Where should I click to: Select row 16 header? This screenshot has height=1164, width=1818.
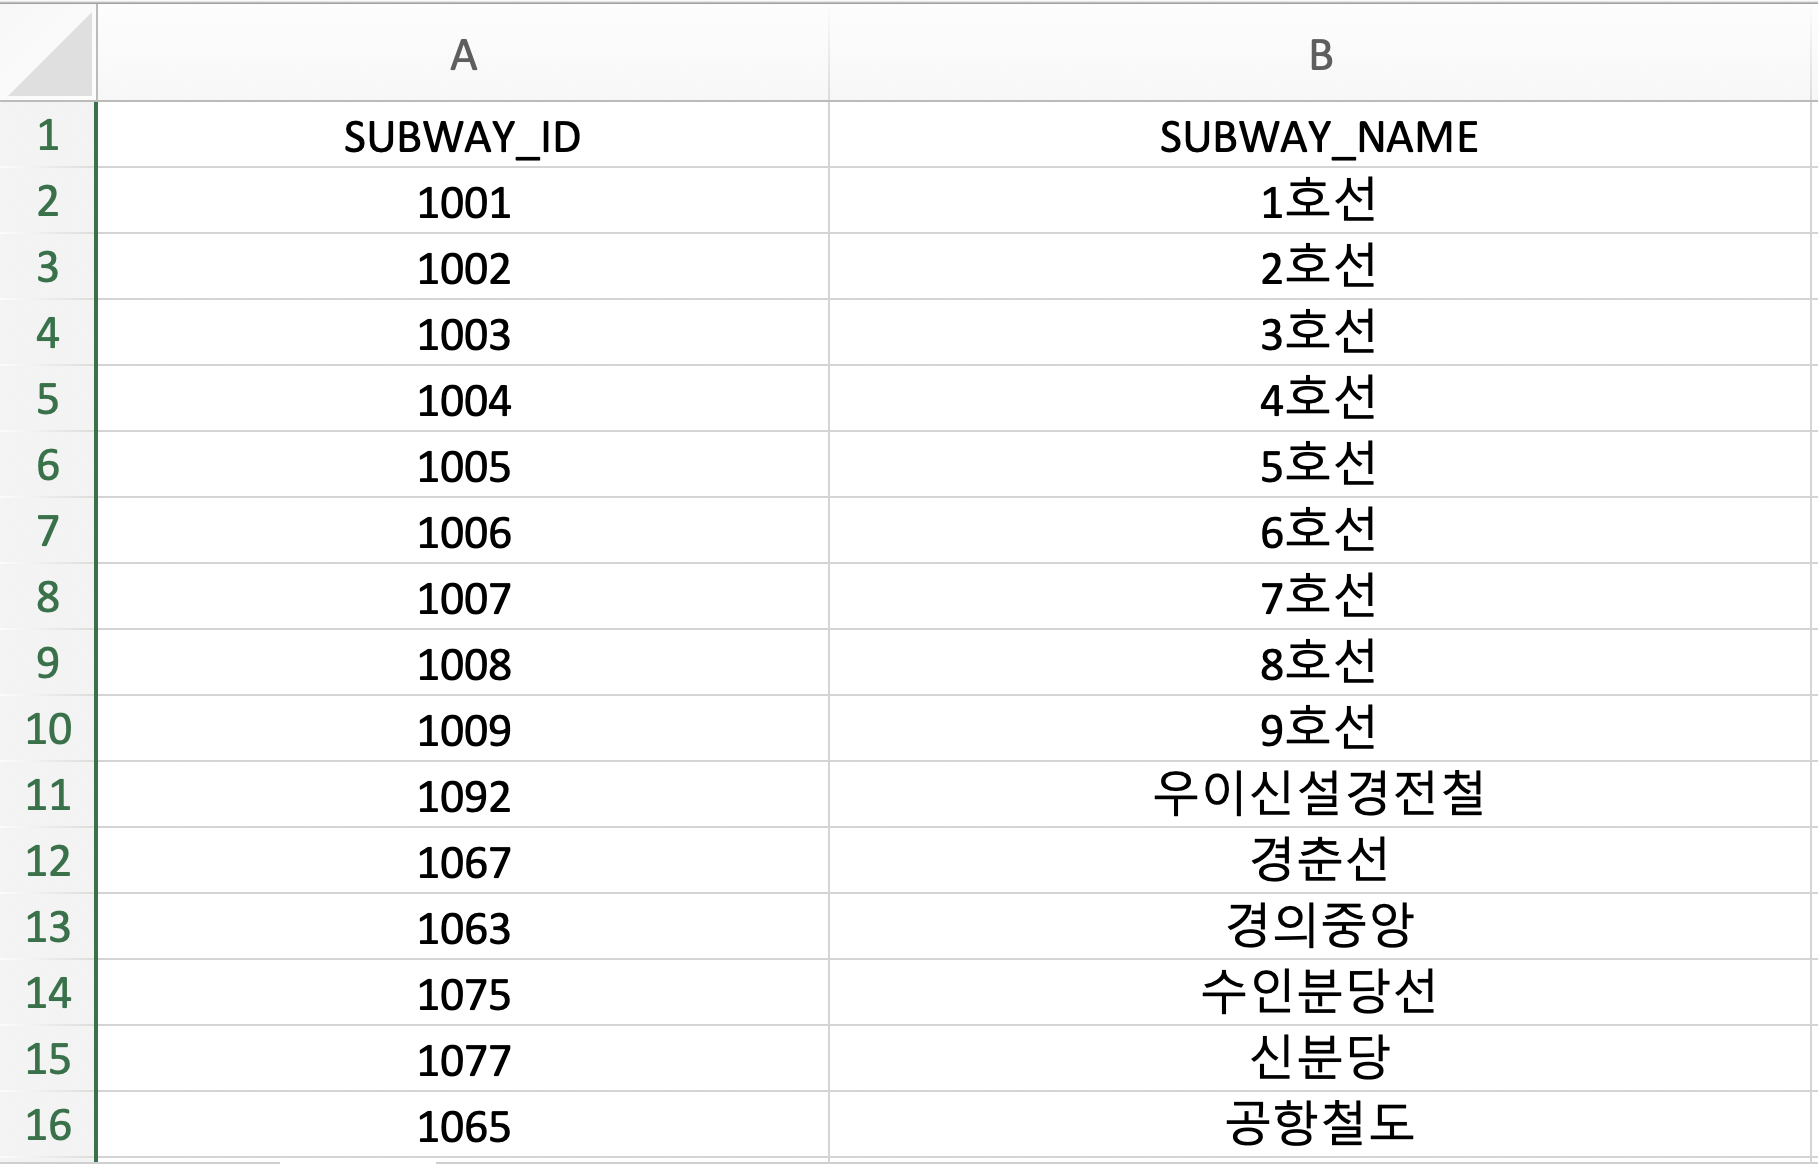47,1125
